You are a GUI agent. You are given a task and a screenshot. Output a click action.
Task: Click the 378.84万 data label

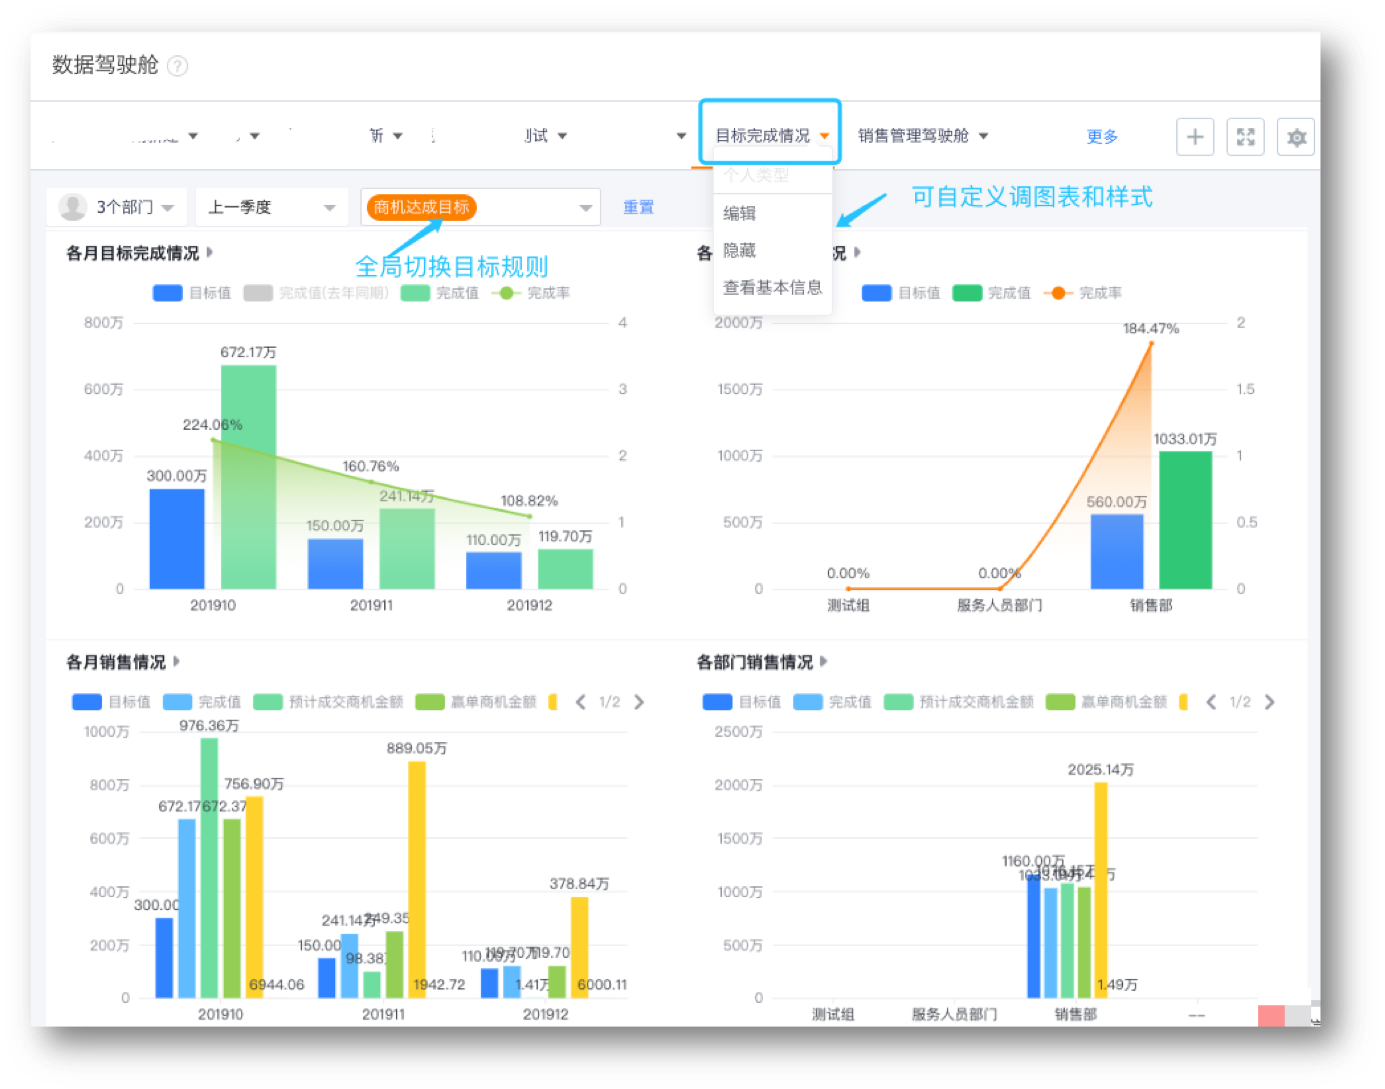579,884
